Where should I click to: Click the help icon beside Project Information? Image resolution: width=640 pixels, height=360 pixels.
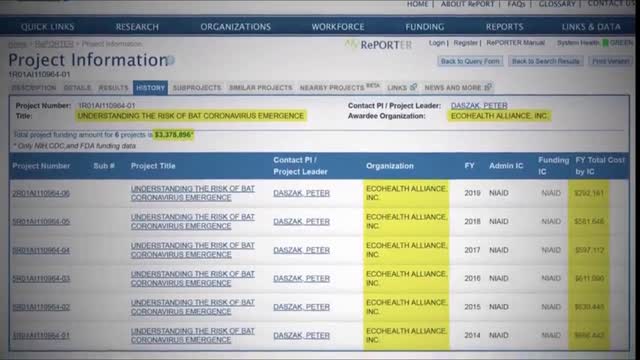(171, 60)
